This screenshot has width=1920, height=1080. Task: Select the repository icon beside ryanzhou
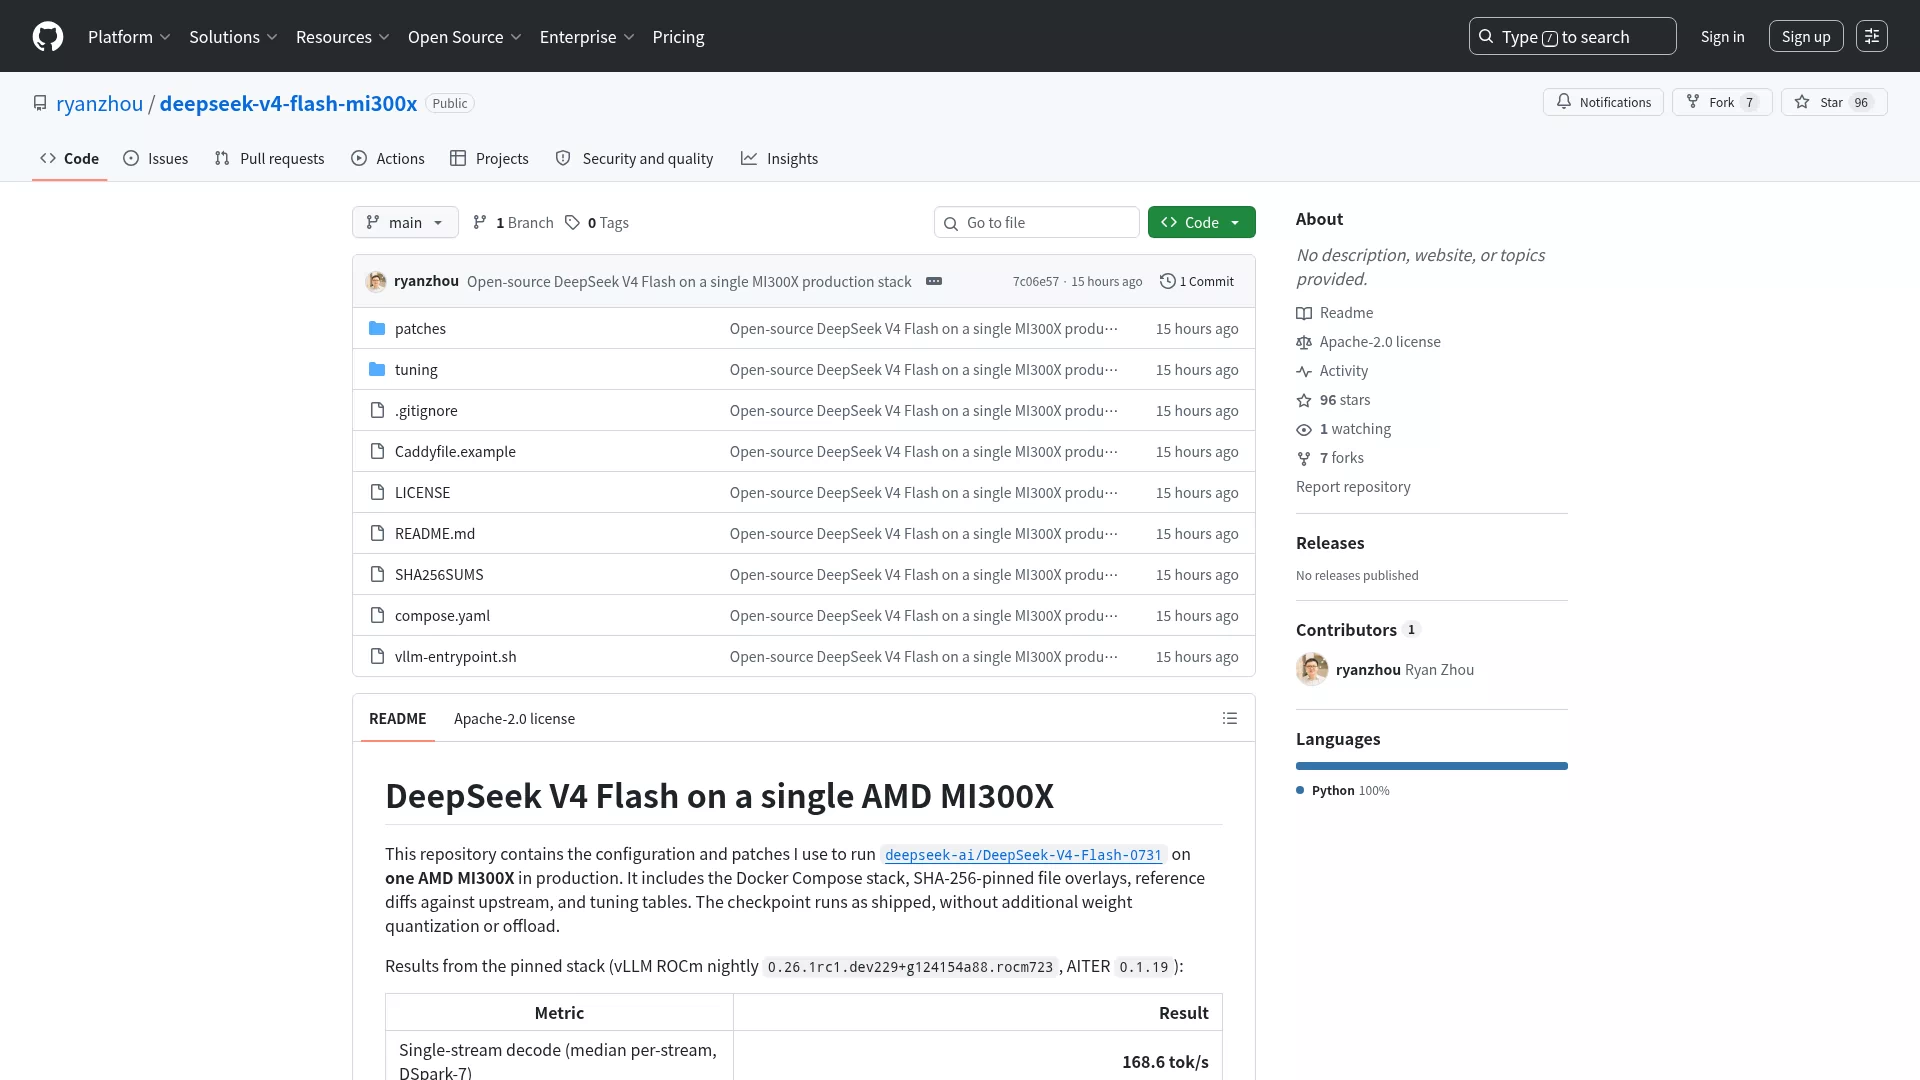click(x=40, y=104)
